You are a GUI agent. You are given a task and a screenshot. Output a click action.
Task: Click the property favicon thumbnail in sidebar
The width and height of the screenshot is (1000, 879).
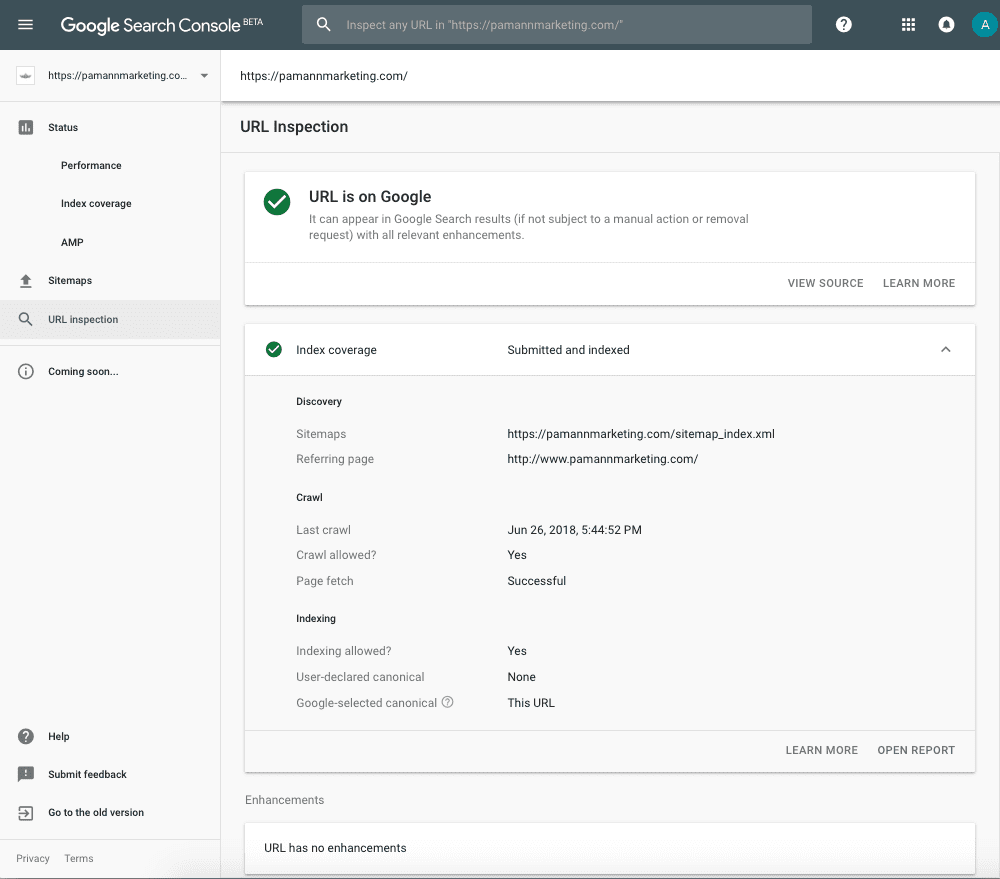click(x=26, y=76)
